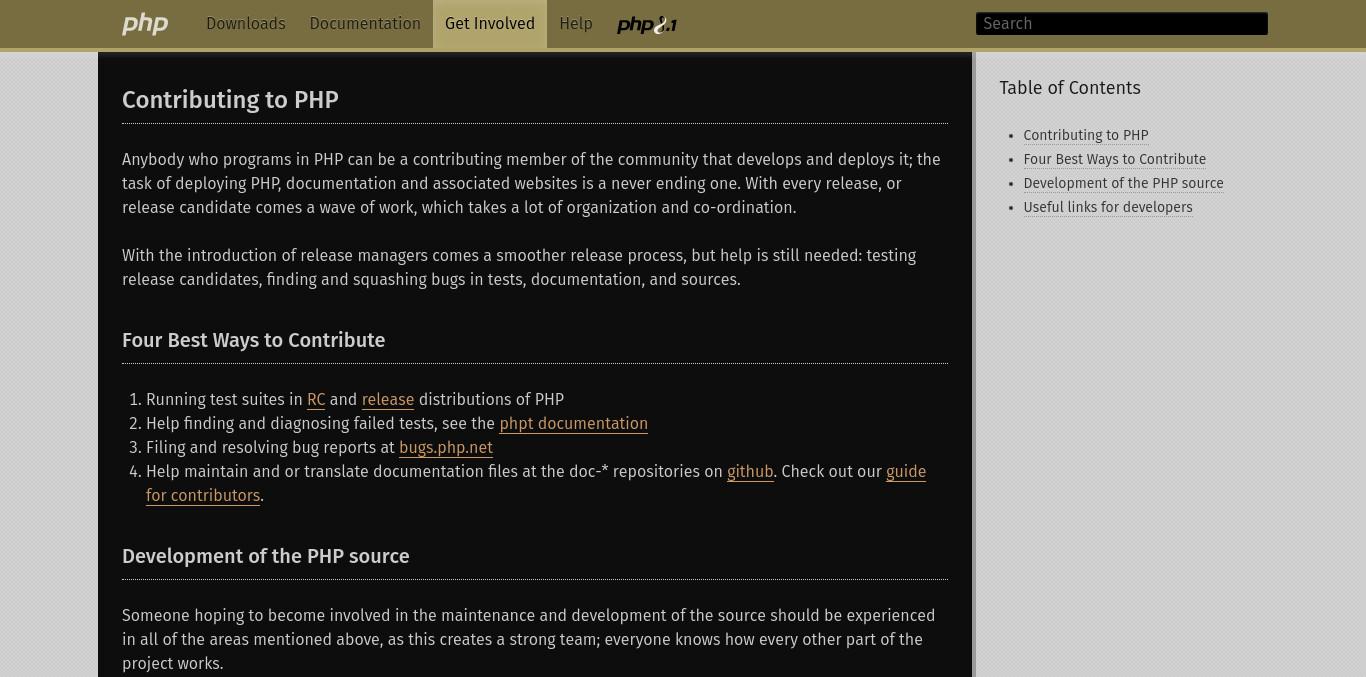Click paragraph starting 'Anybody who programs in PHP'
Viewport: 1366px width, 677px height.
coord(535,184)
